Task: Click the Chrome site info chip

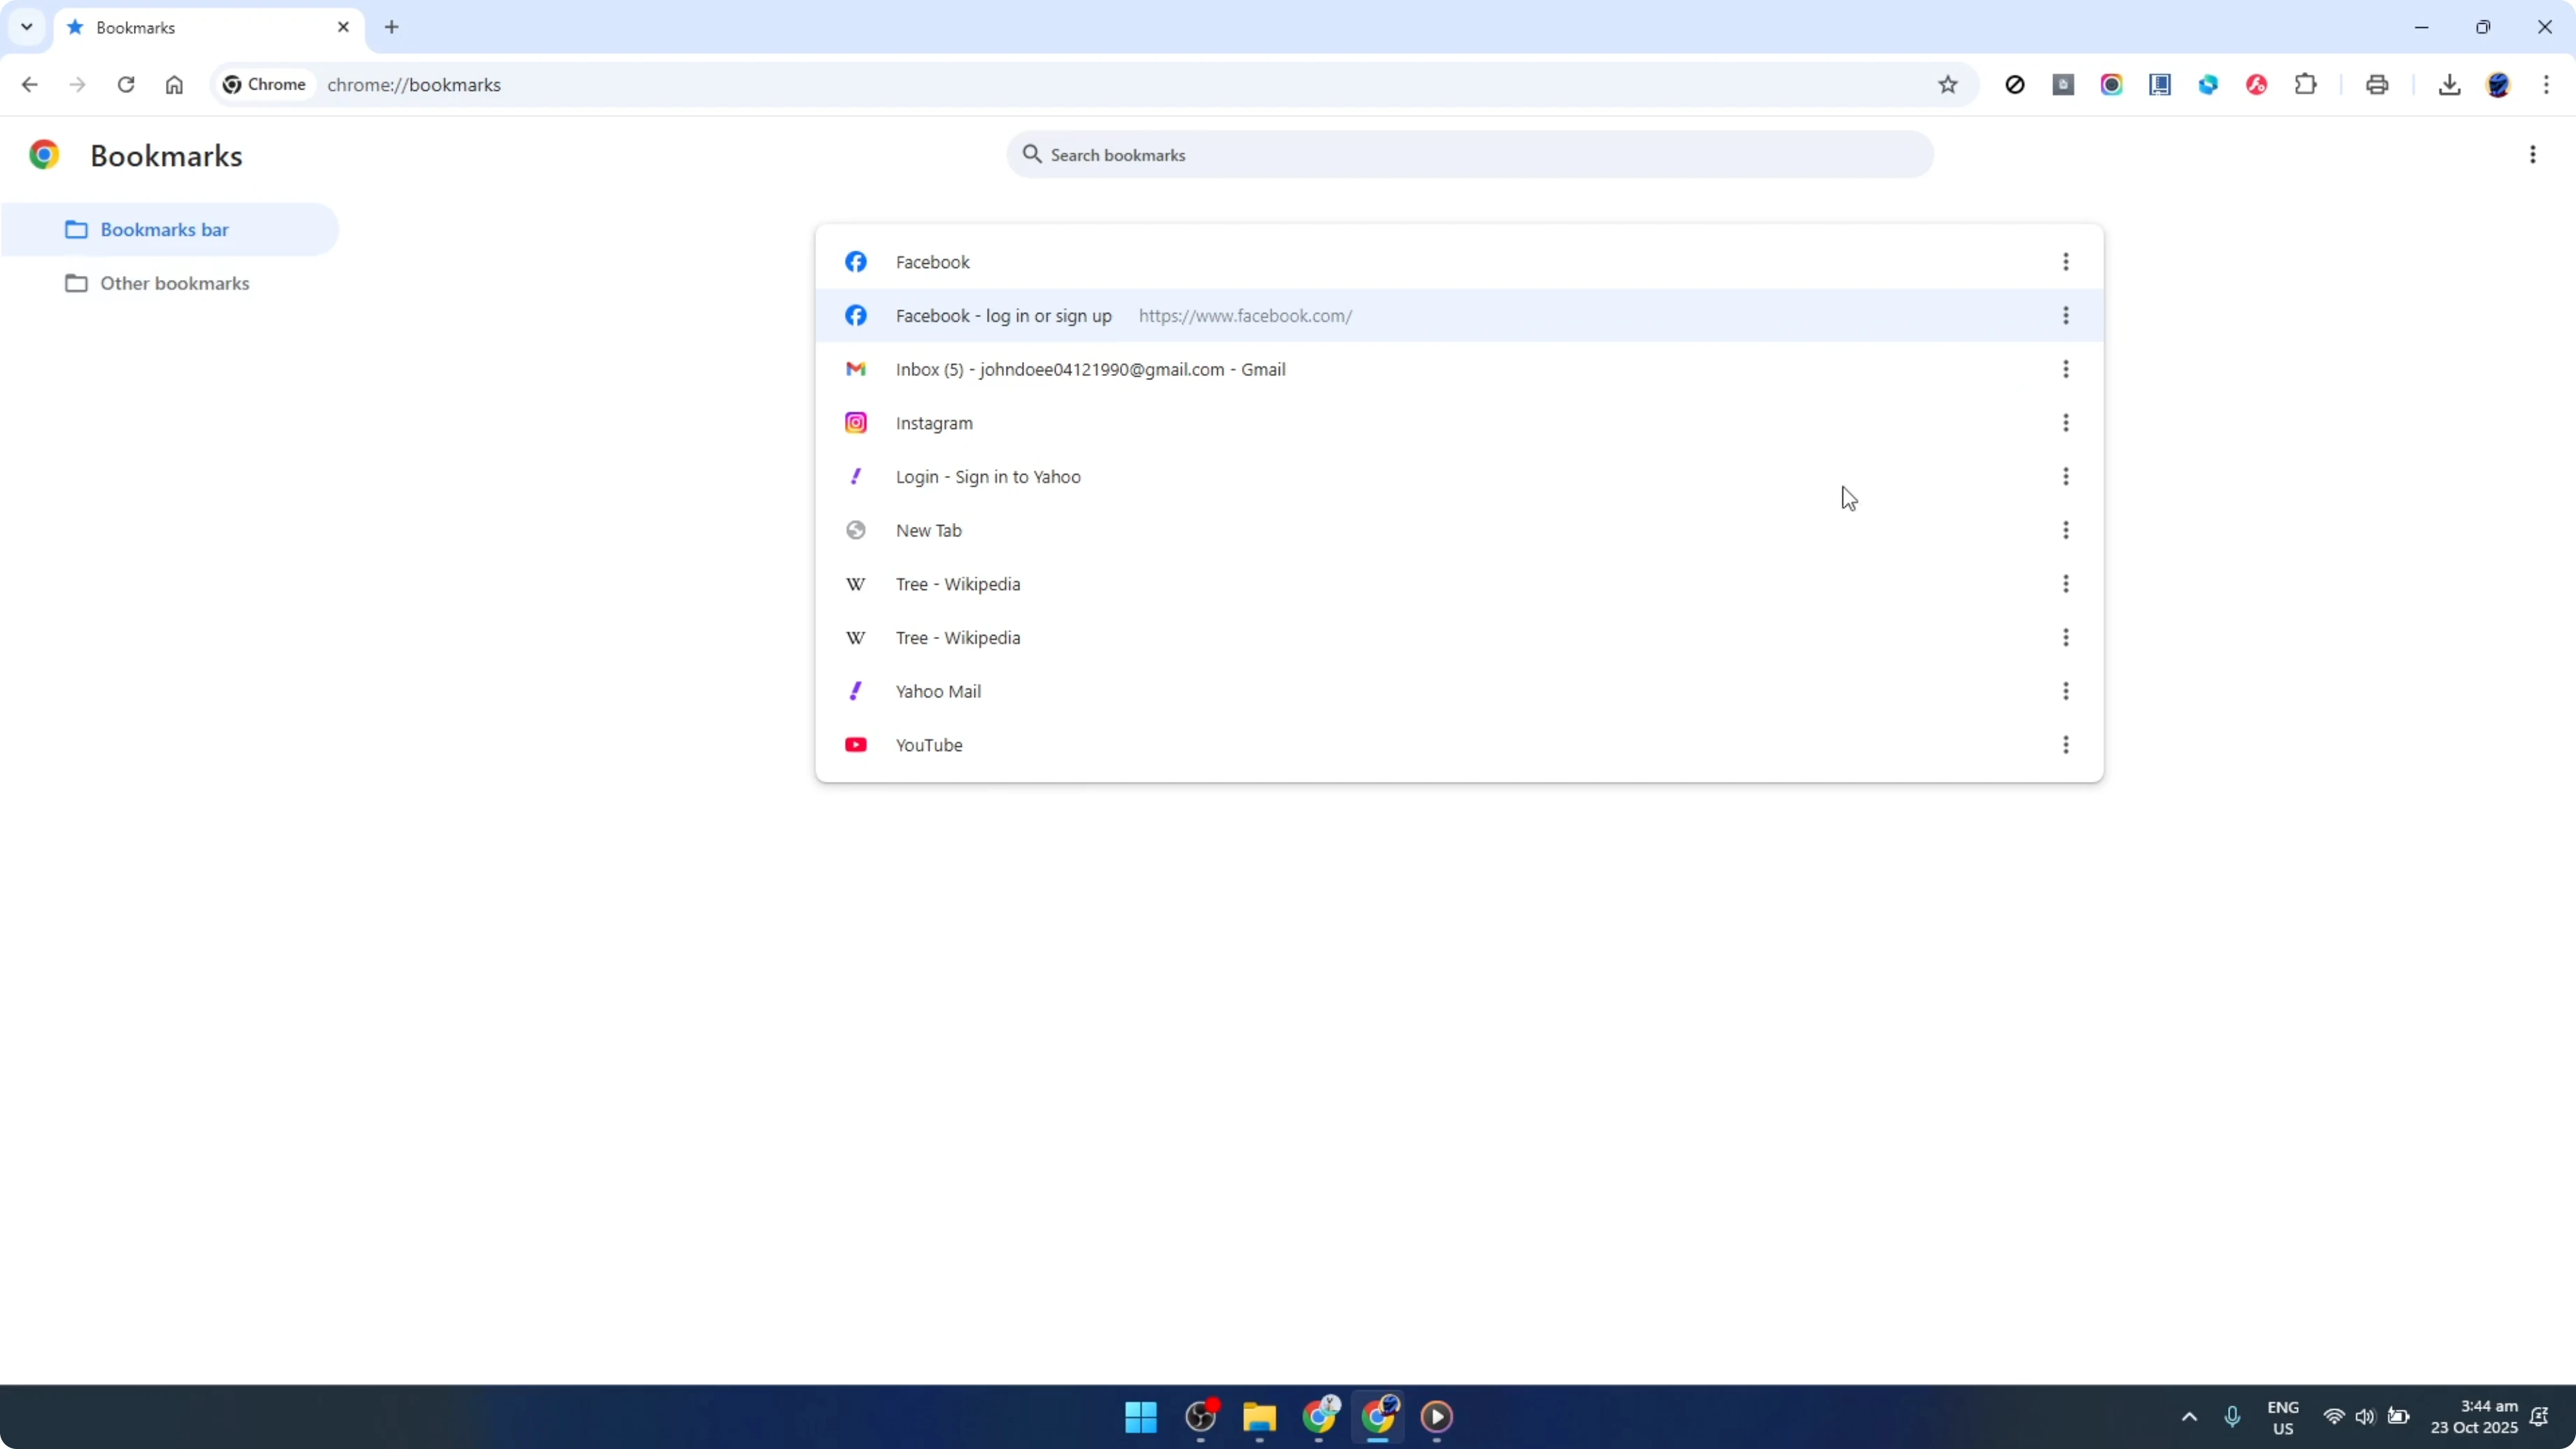Action: pos(265,85)
